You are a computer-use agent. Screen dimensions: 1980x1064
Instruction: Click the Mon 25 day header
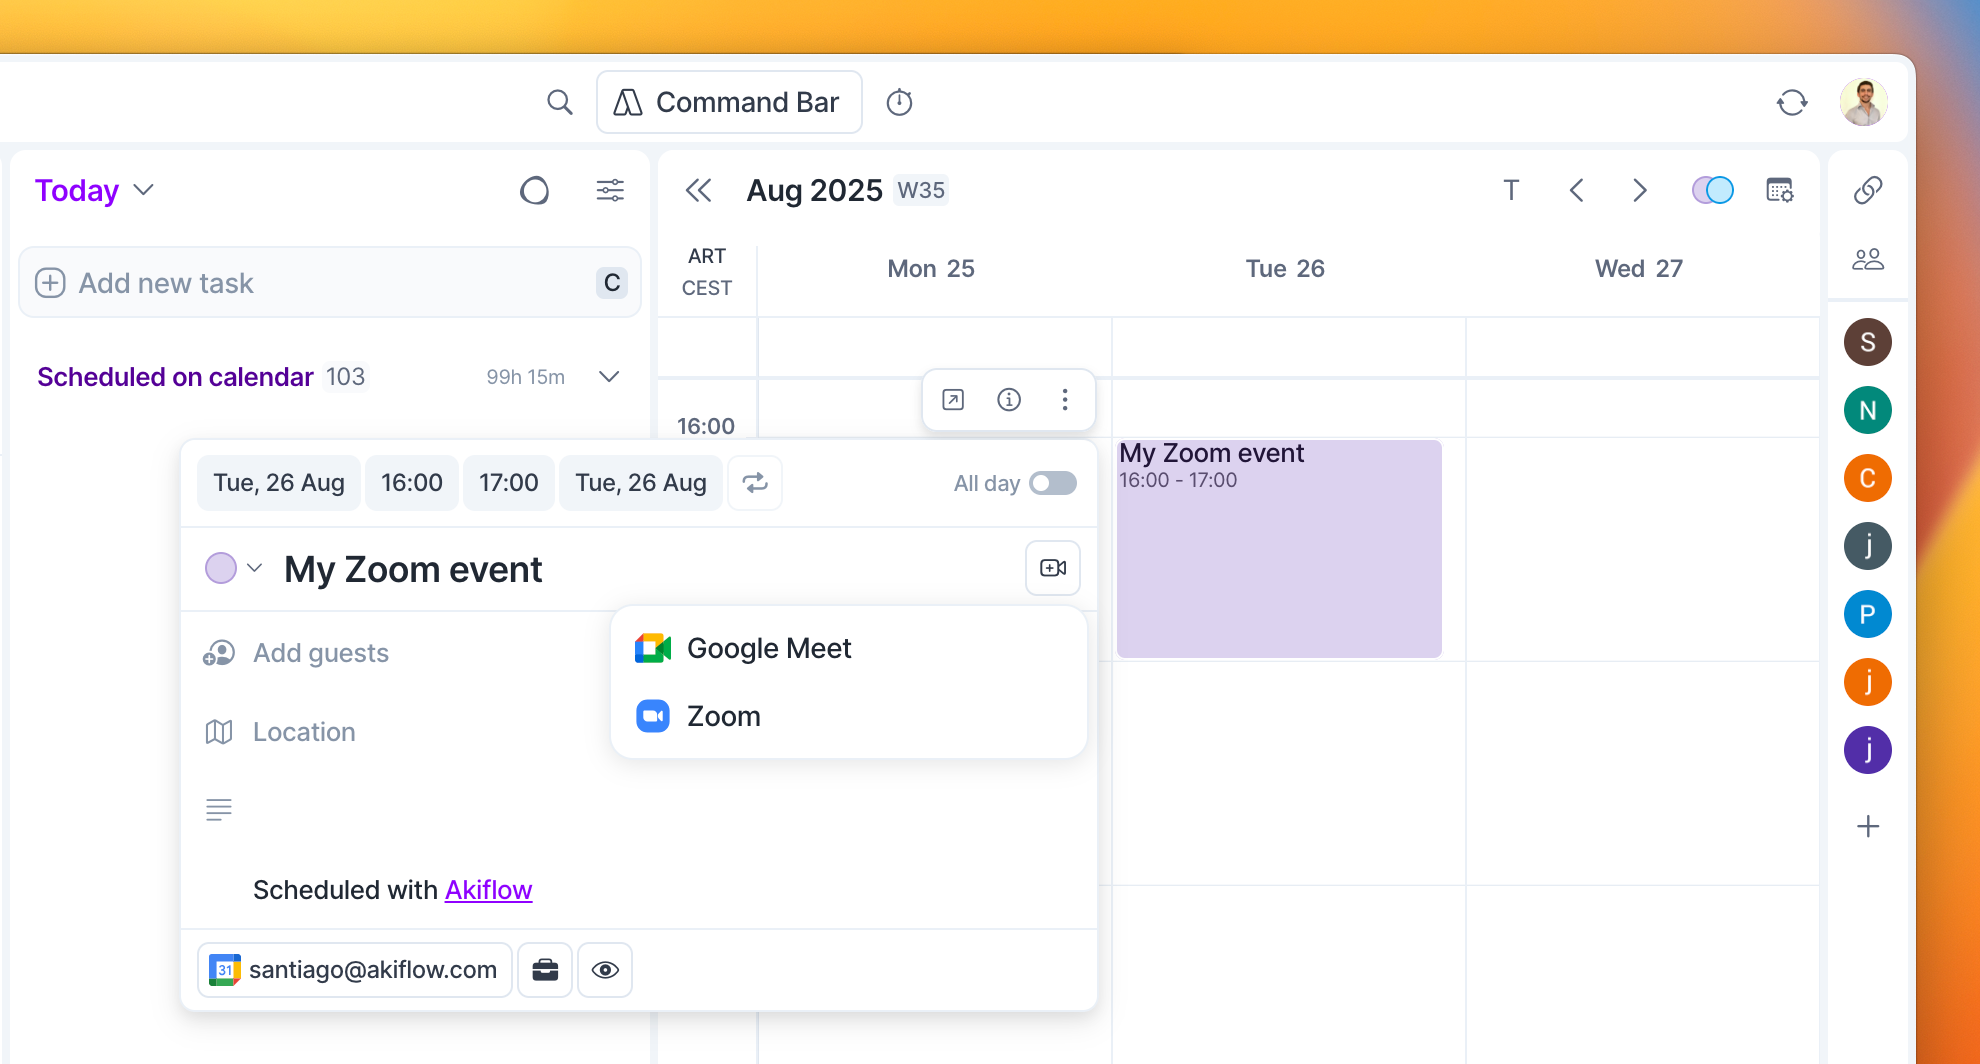click(x=931, y=268)
